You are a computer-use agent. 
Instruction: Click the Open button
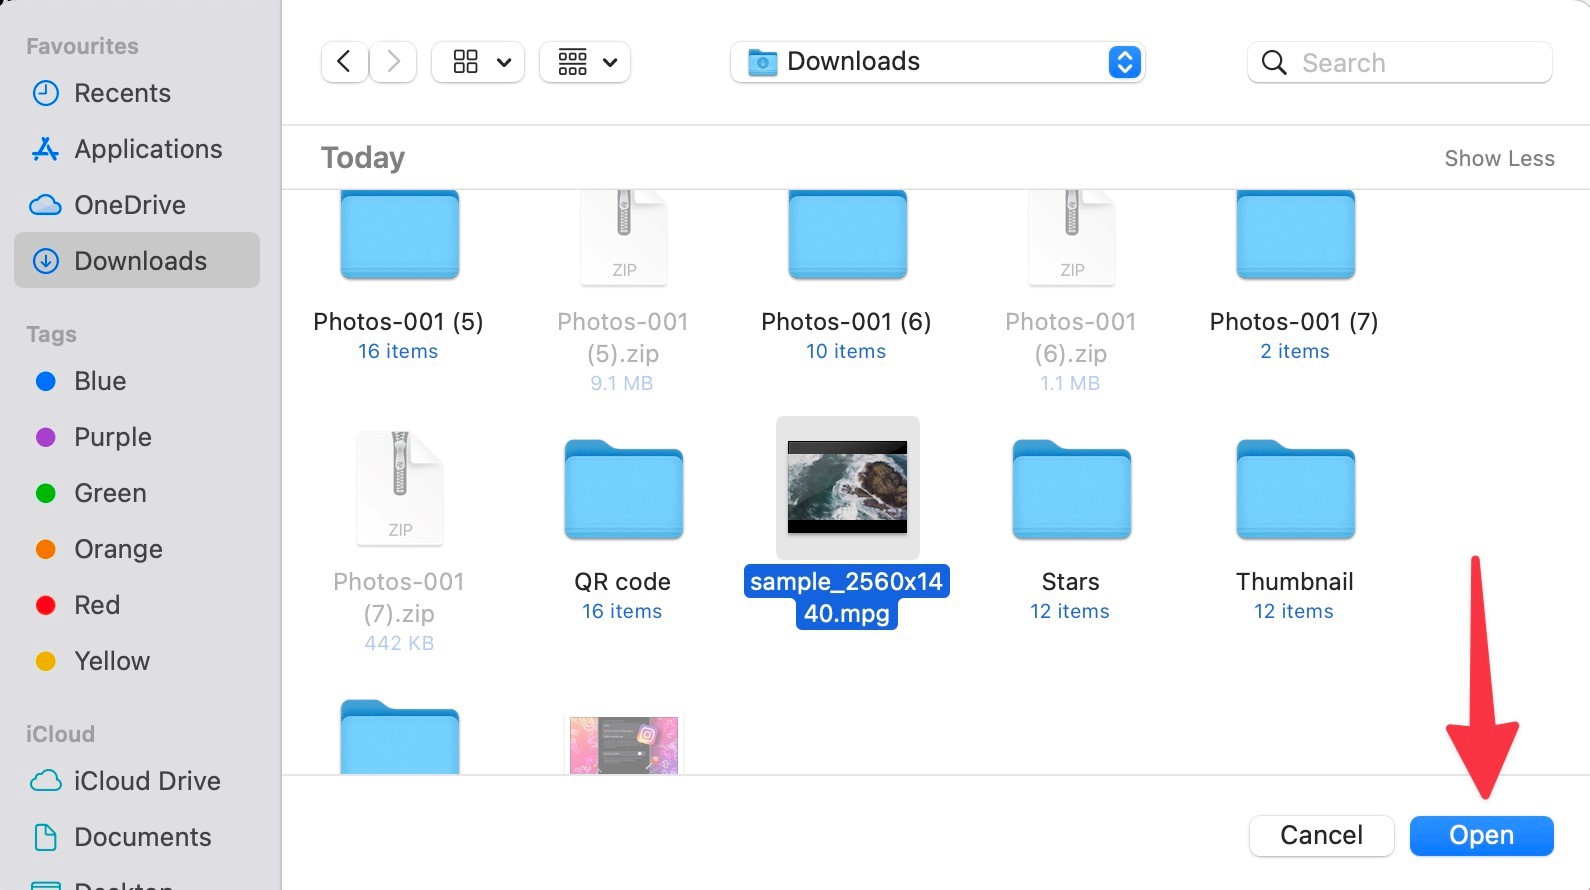[x=1481, y=835]
